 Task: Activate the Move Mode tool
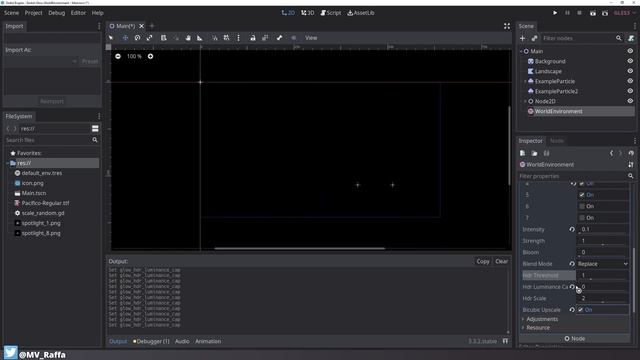click(x=125, y=38)
